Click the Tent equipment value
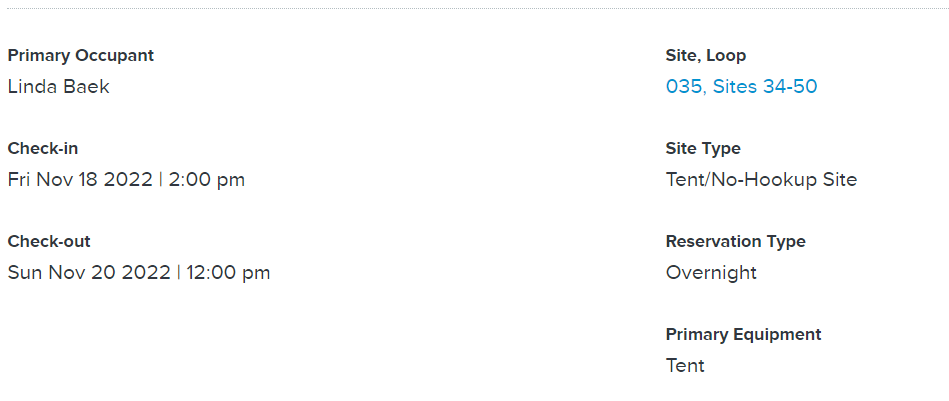 [x=685, y=366]
